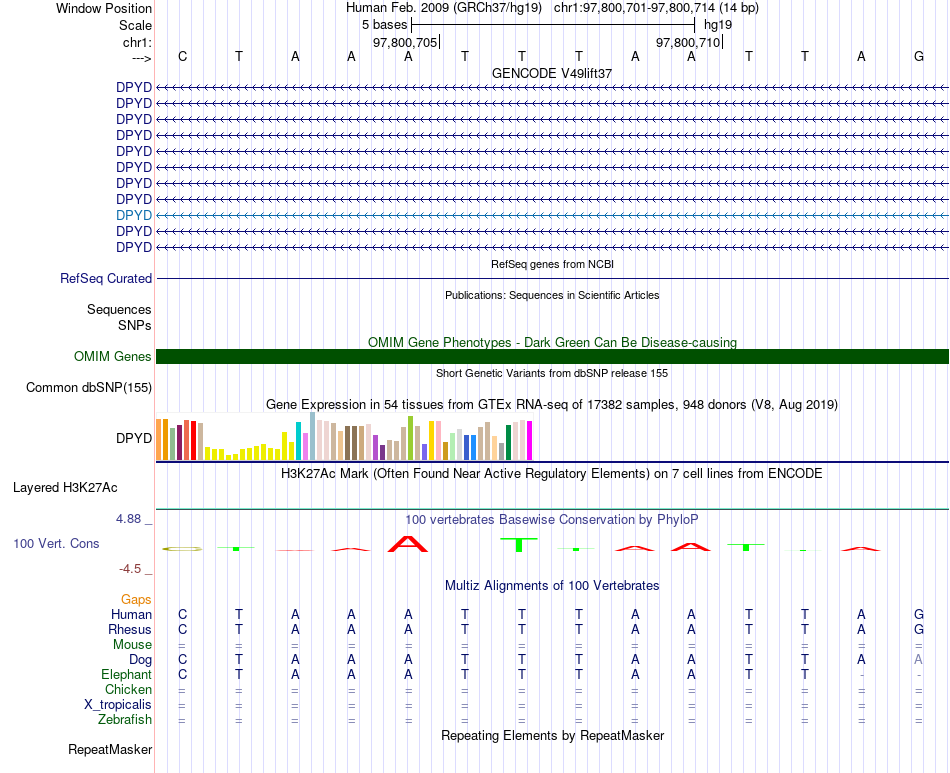
Task: Click the 97,800,710 coordinate marker
Action: 688,42
